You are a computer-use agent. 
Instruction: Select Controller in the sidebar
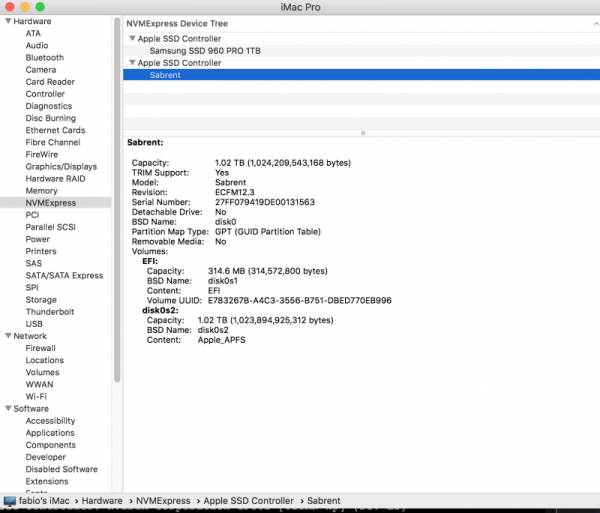coord(45,94)
